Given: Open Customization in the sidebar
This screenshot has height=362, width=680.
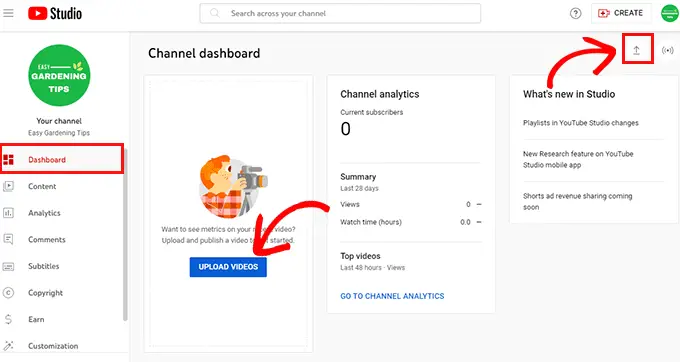Looking at the screenshot, I should [62, 346].
